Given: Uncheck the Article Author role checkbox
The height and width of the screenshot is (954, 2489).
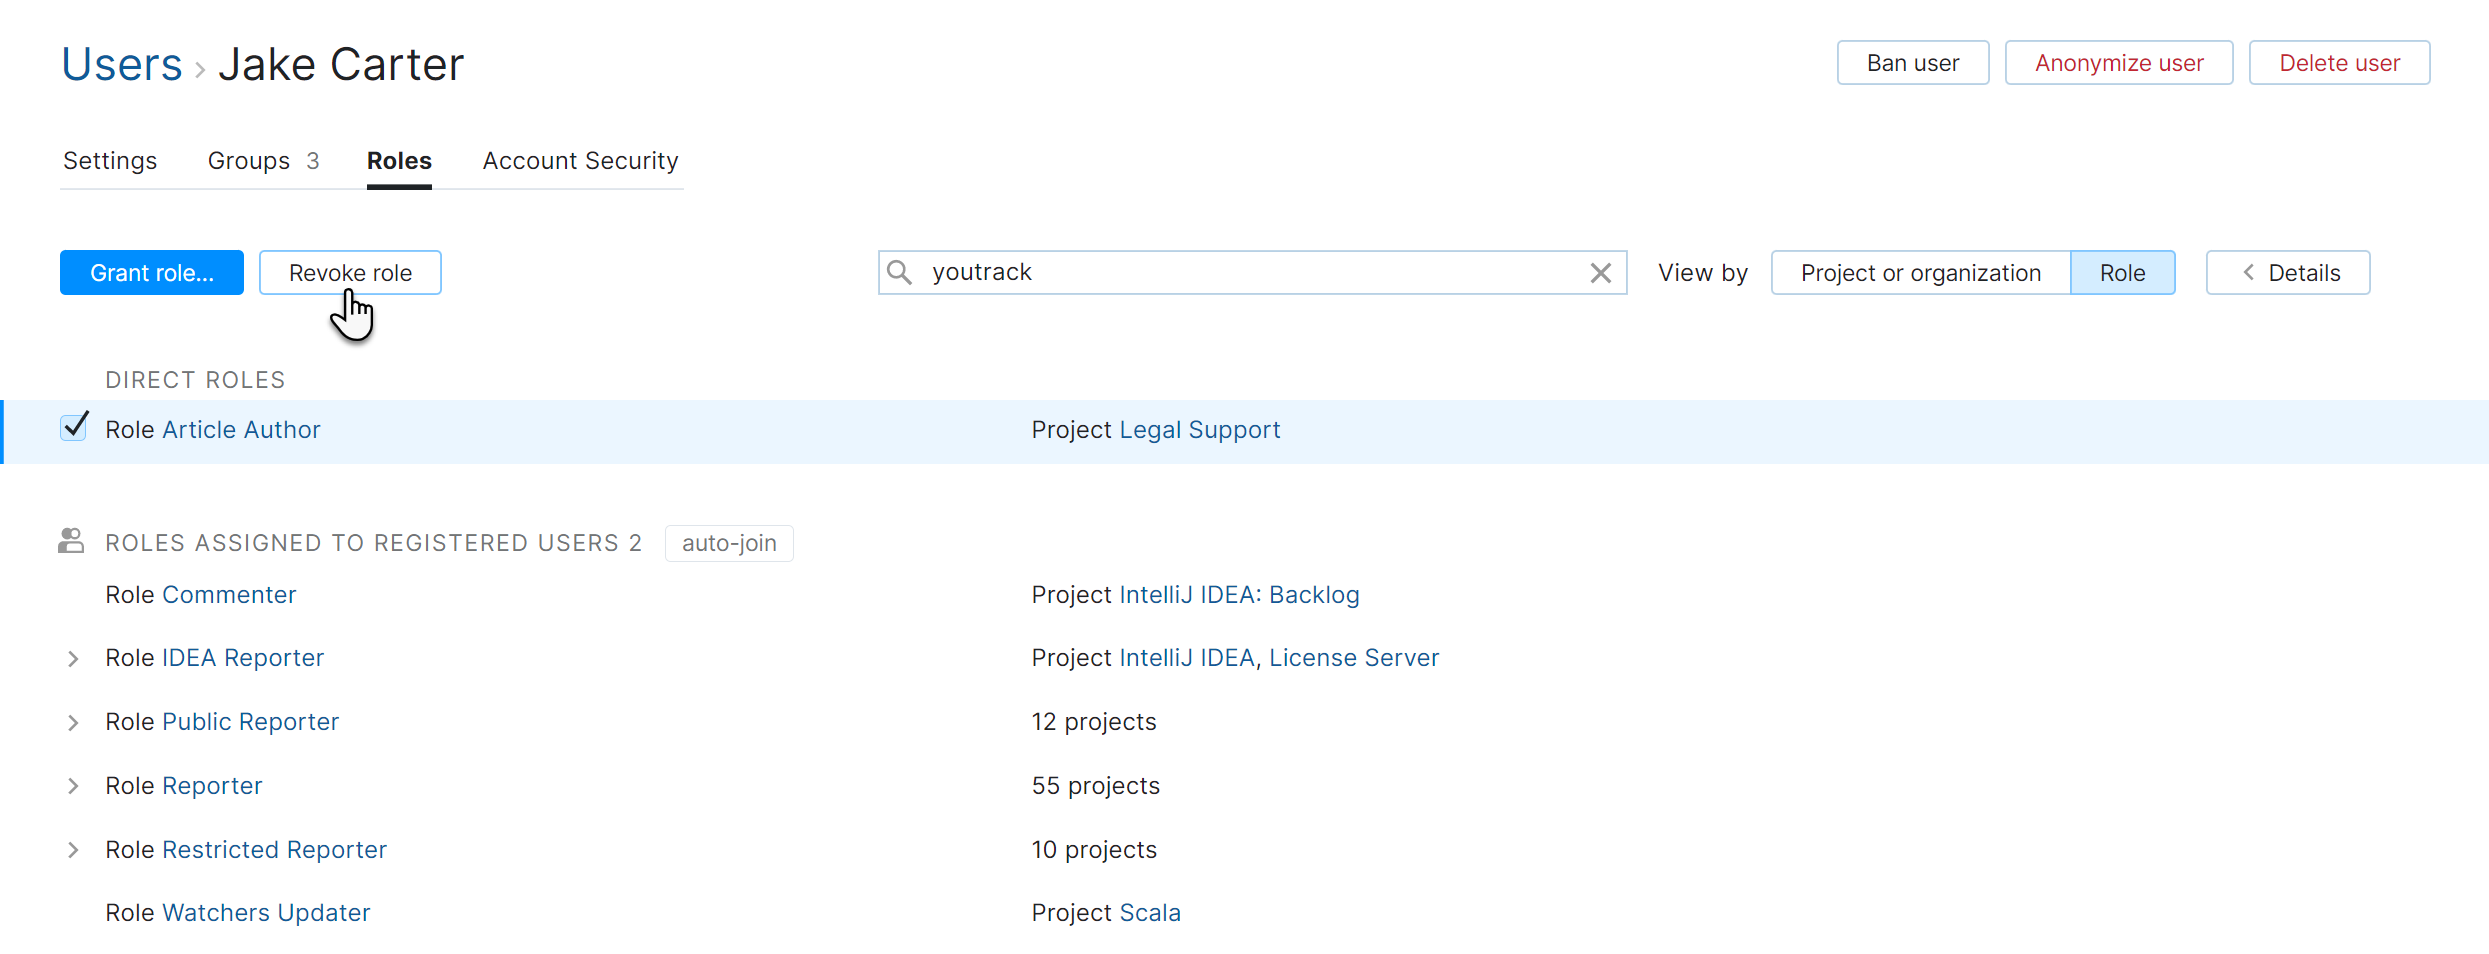Looking at the screenshot, I should coord(74,428).
